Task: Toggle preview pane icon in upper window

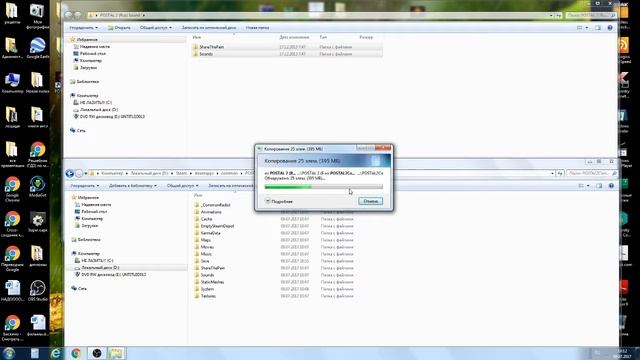Action: click(x=598, y=28)
